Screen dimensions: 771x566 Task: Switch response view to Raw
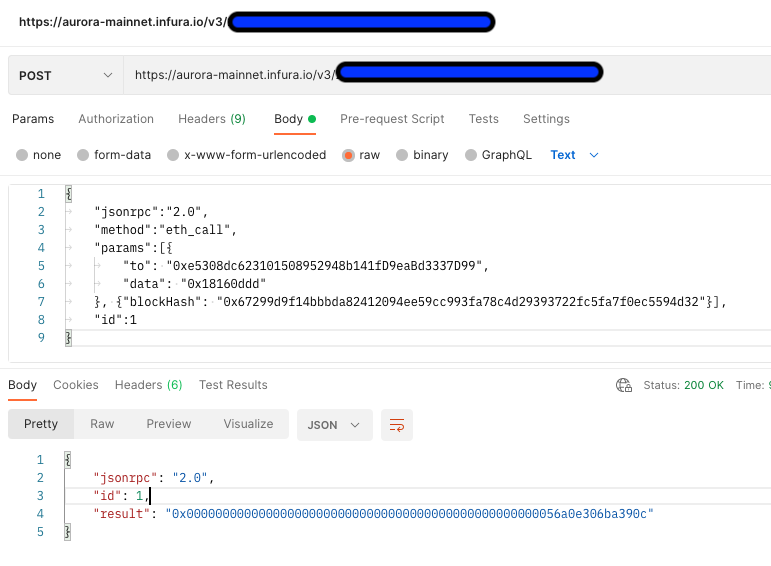point(102,424)
